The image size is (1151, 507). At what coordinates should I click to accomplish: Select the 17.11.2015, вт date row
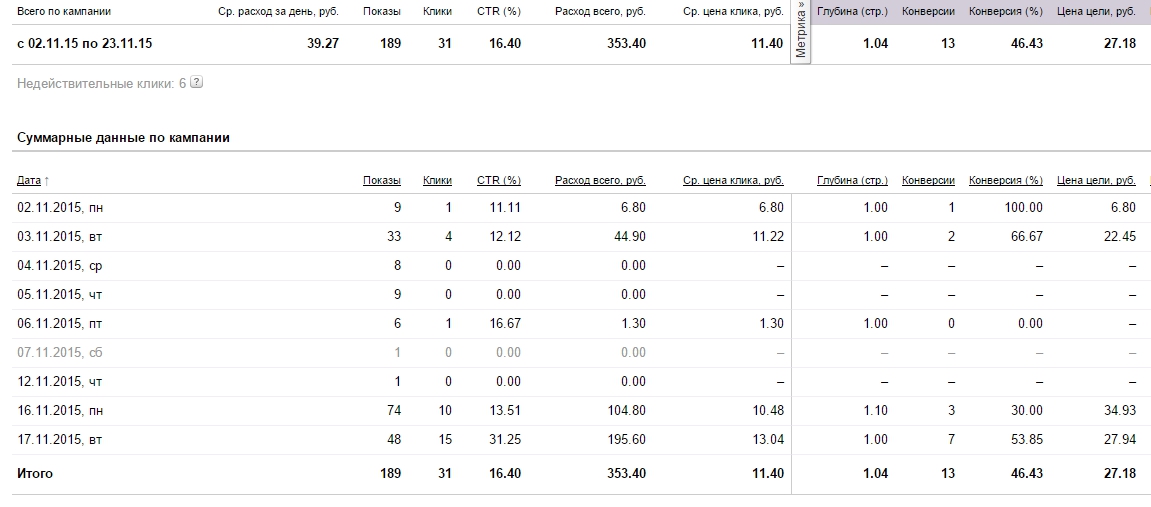click(60, 440)
